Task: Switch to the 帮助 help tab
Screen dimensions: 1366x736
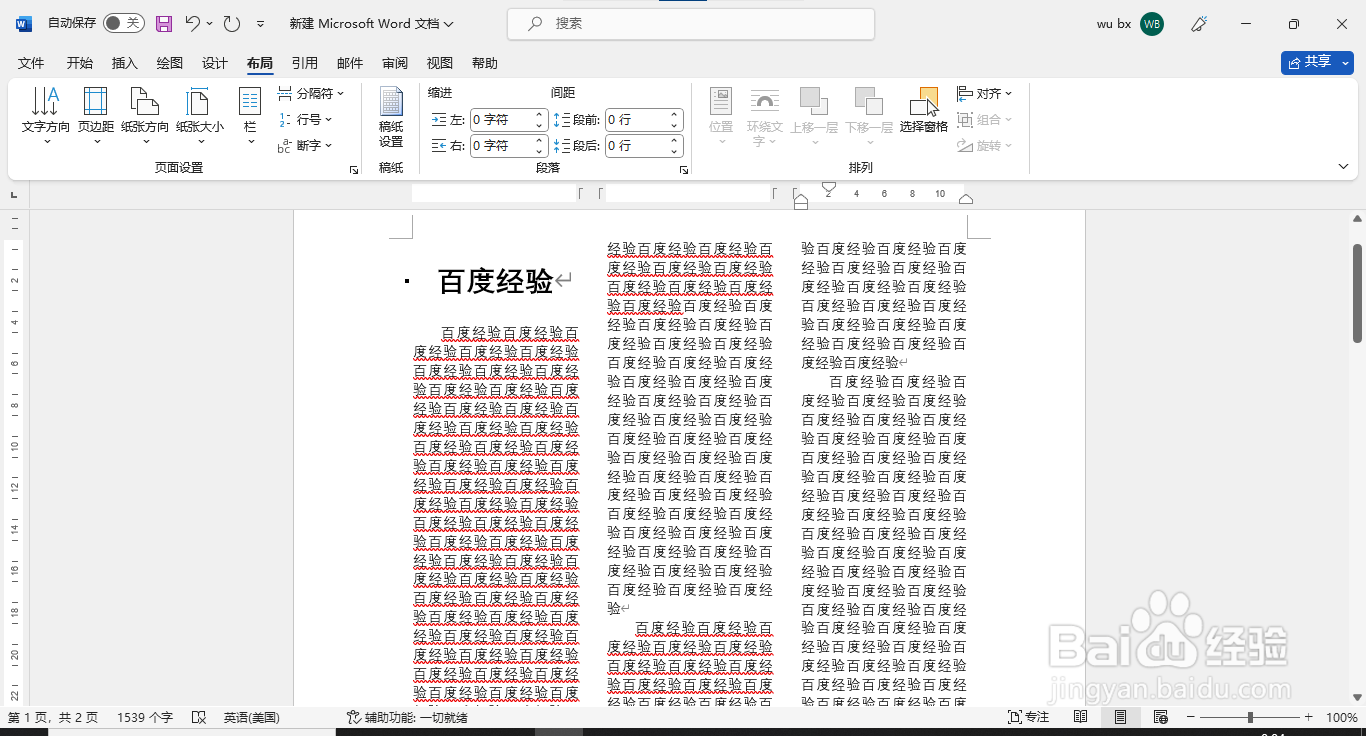Action: click(485, 63)
